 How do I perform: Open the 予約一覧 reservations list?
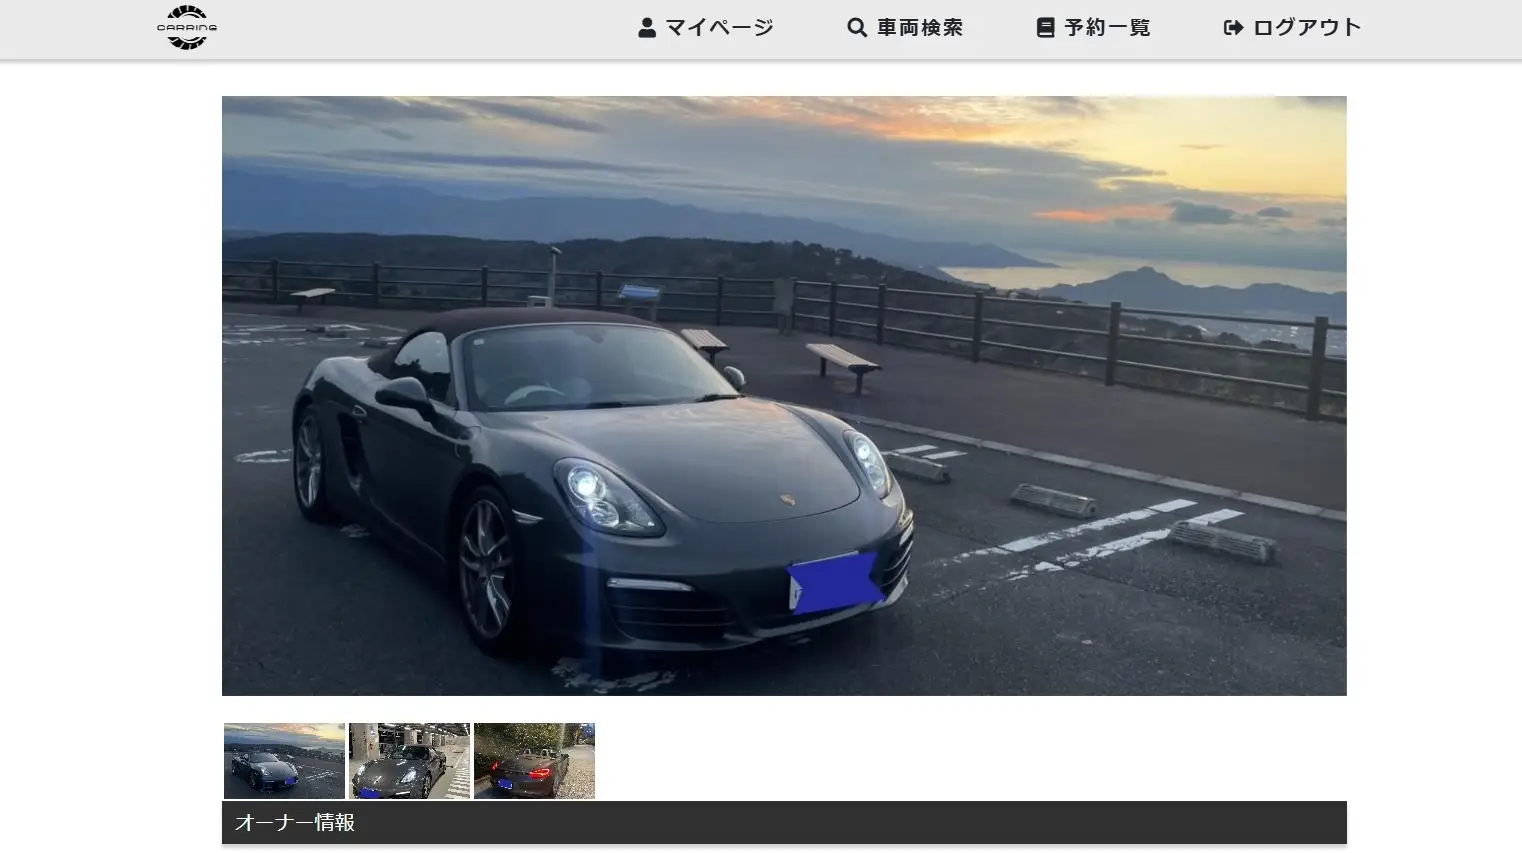pos(1107,28)
